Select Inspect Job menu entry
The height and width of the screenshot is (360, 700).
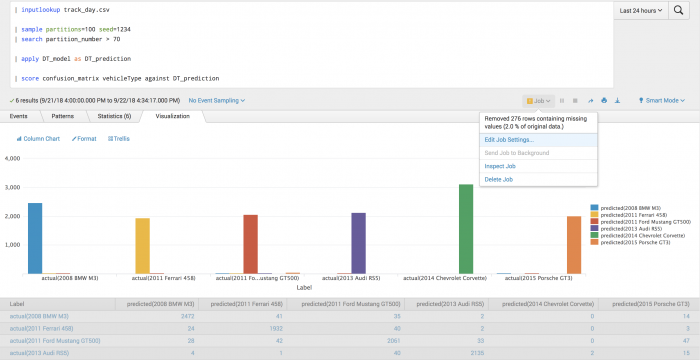[538, 166]
